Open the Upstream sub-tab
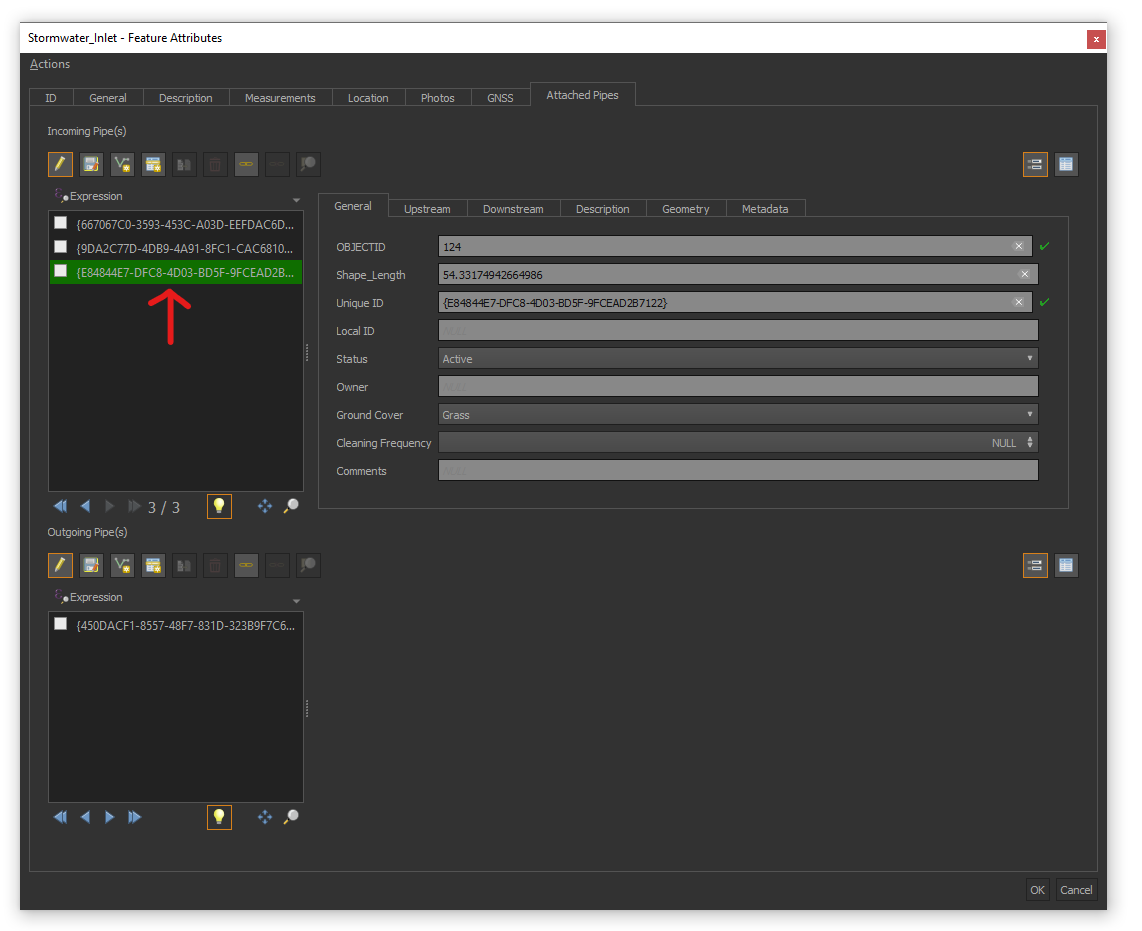1142x931 pixels. (x=428, y=209)
